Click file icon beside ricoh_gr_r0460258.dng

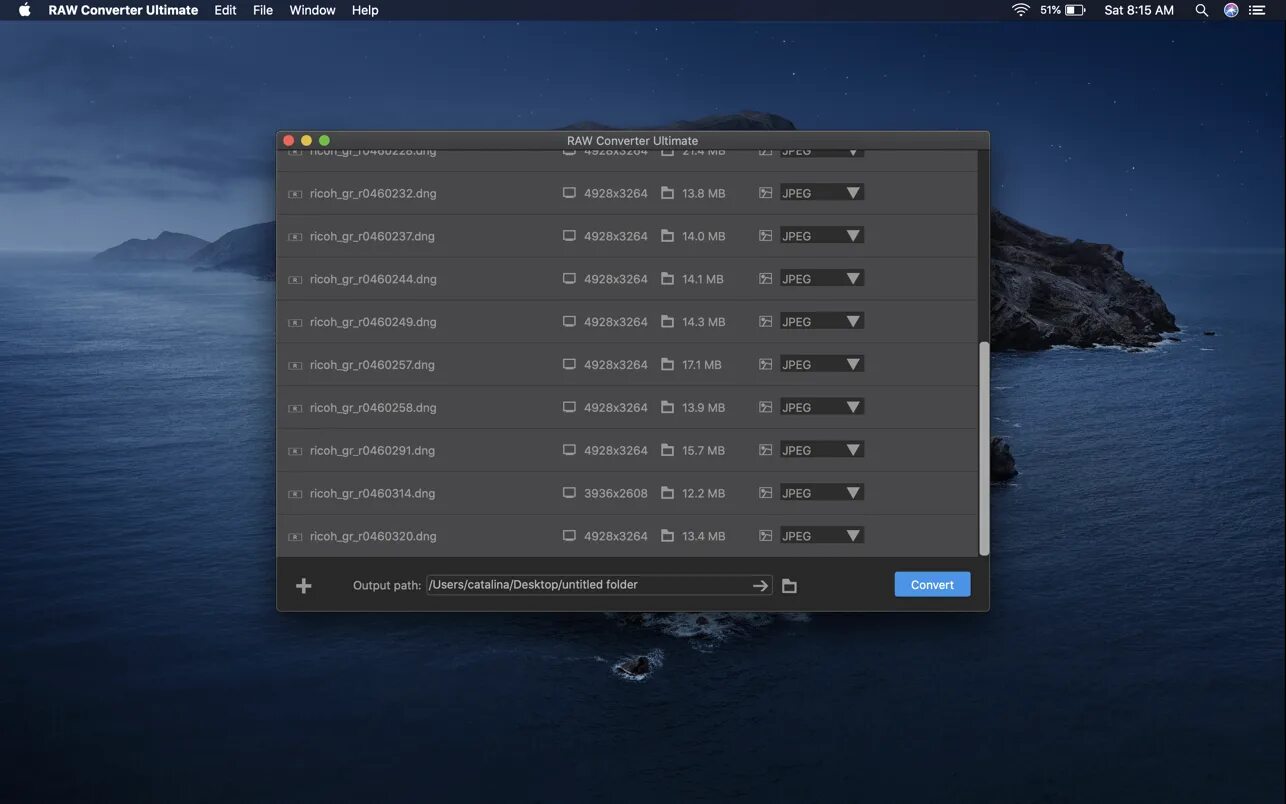click(295, 409)
